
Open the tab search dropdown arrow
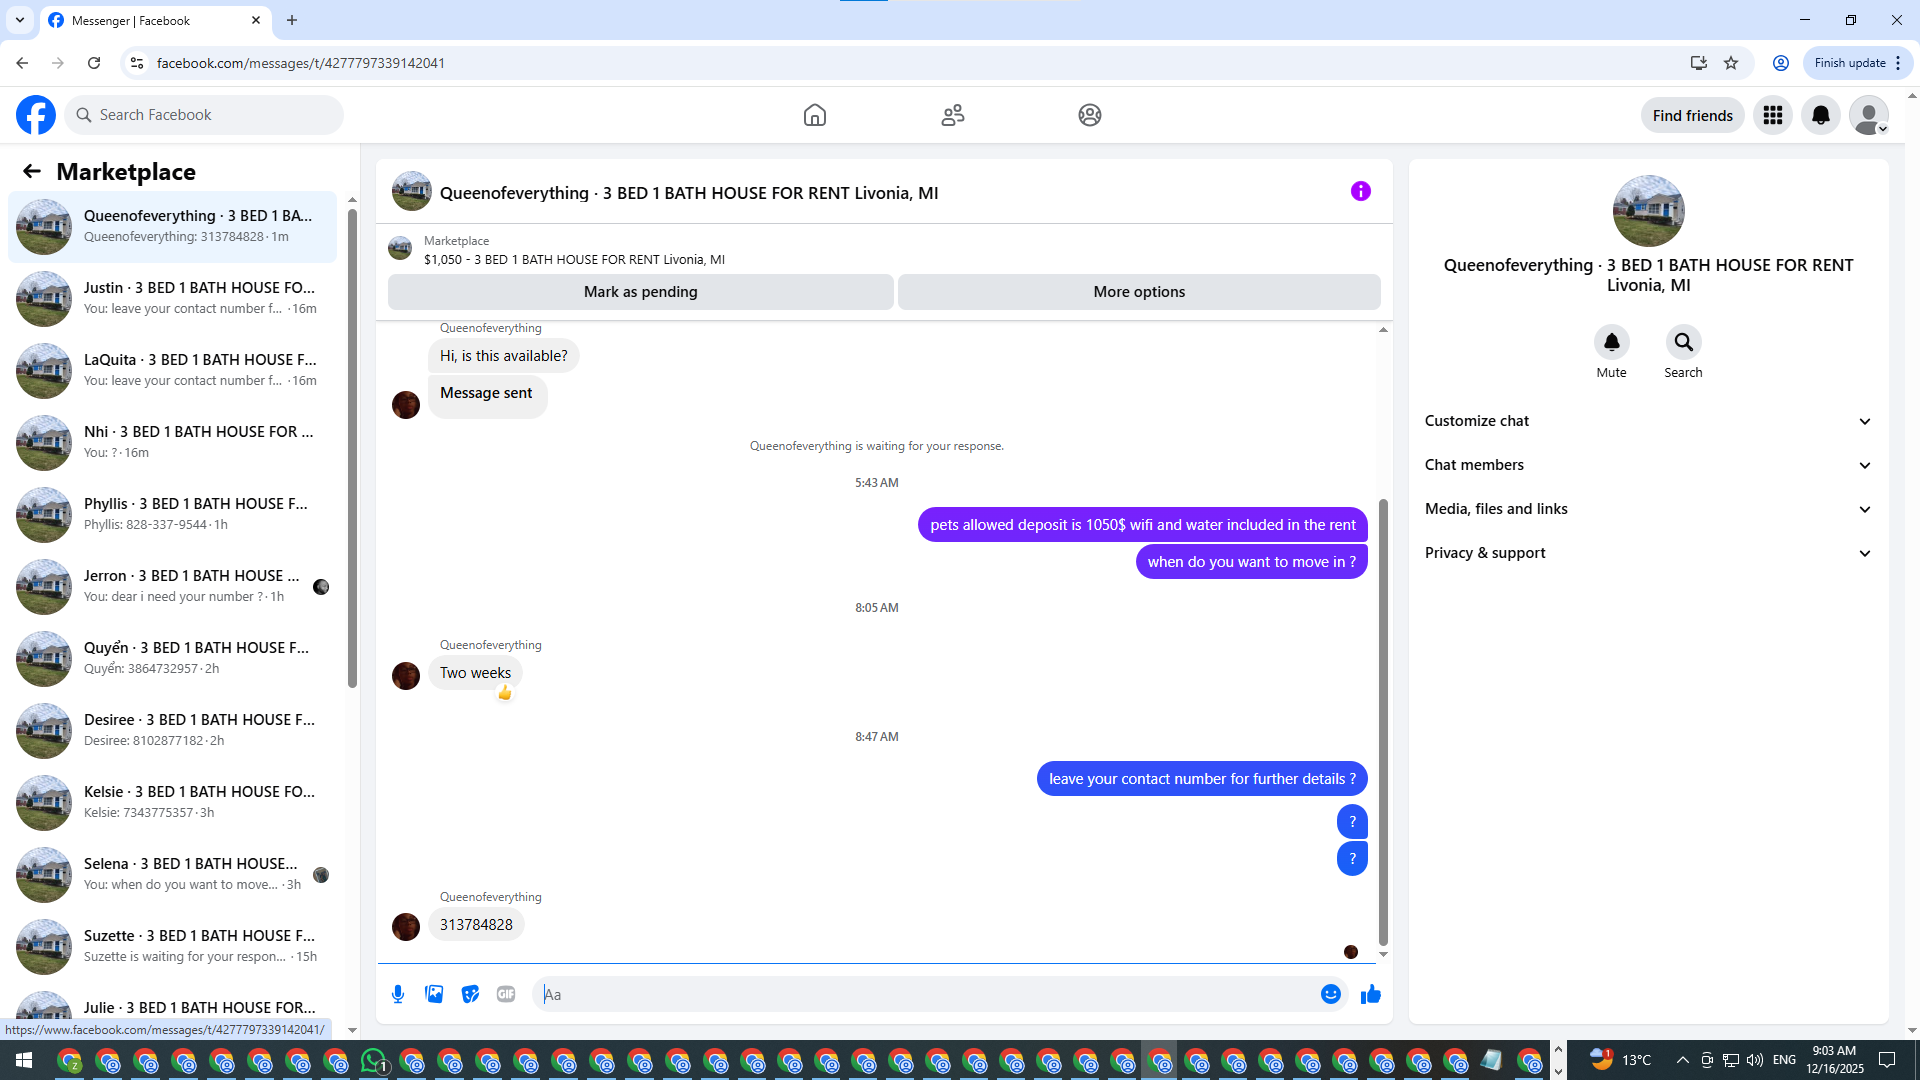pyautogui.click(x=20, y=20)
